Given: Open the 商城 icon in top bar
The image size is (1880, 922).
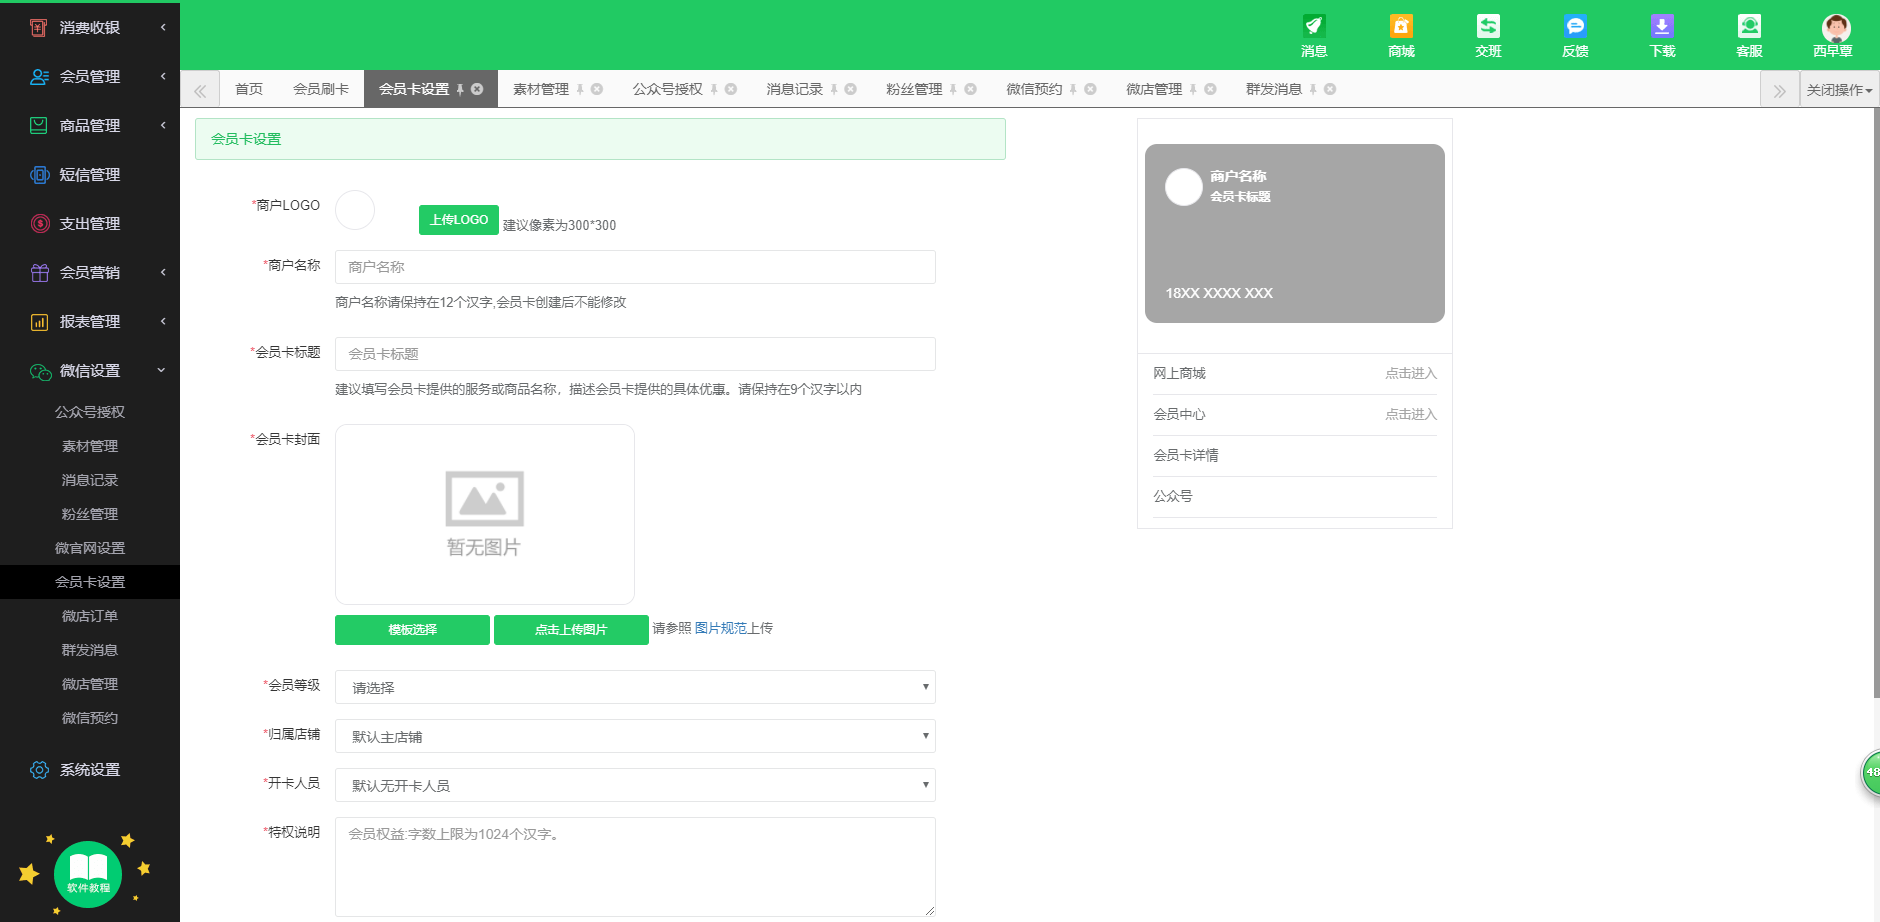Looking at the screenshot, I should pyautogui.click(x=1401, y=27).
